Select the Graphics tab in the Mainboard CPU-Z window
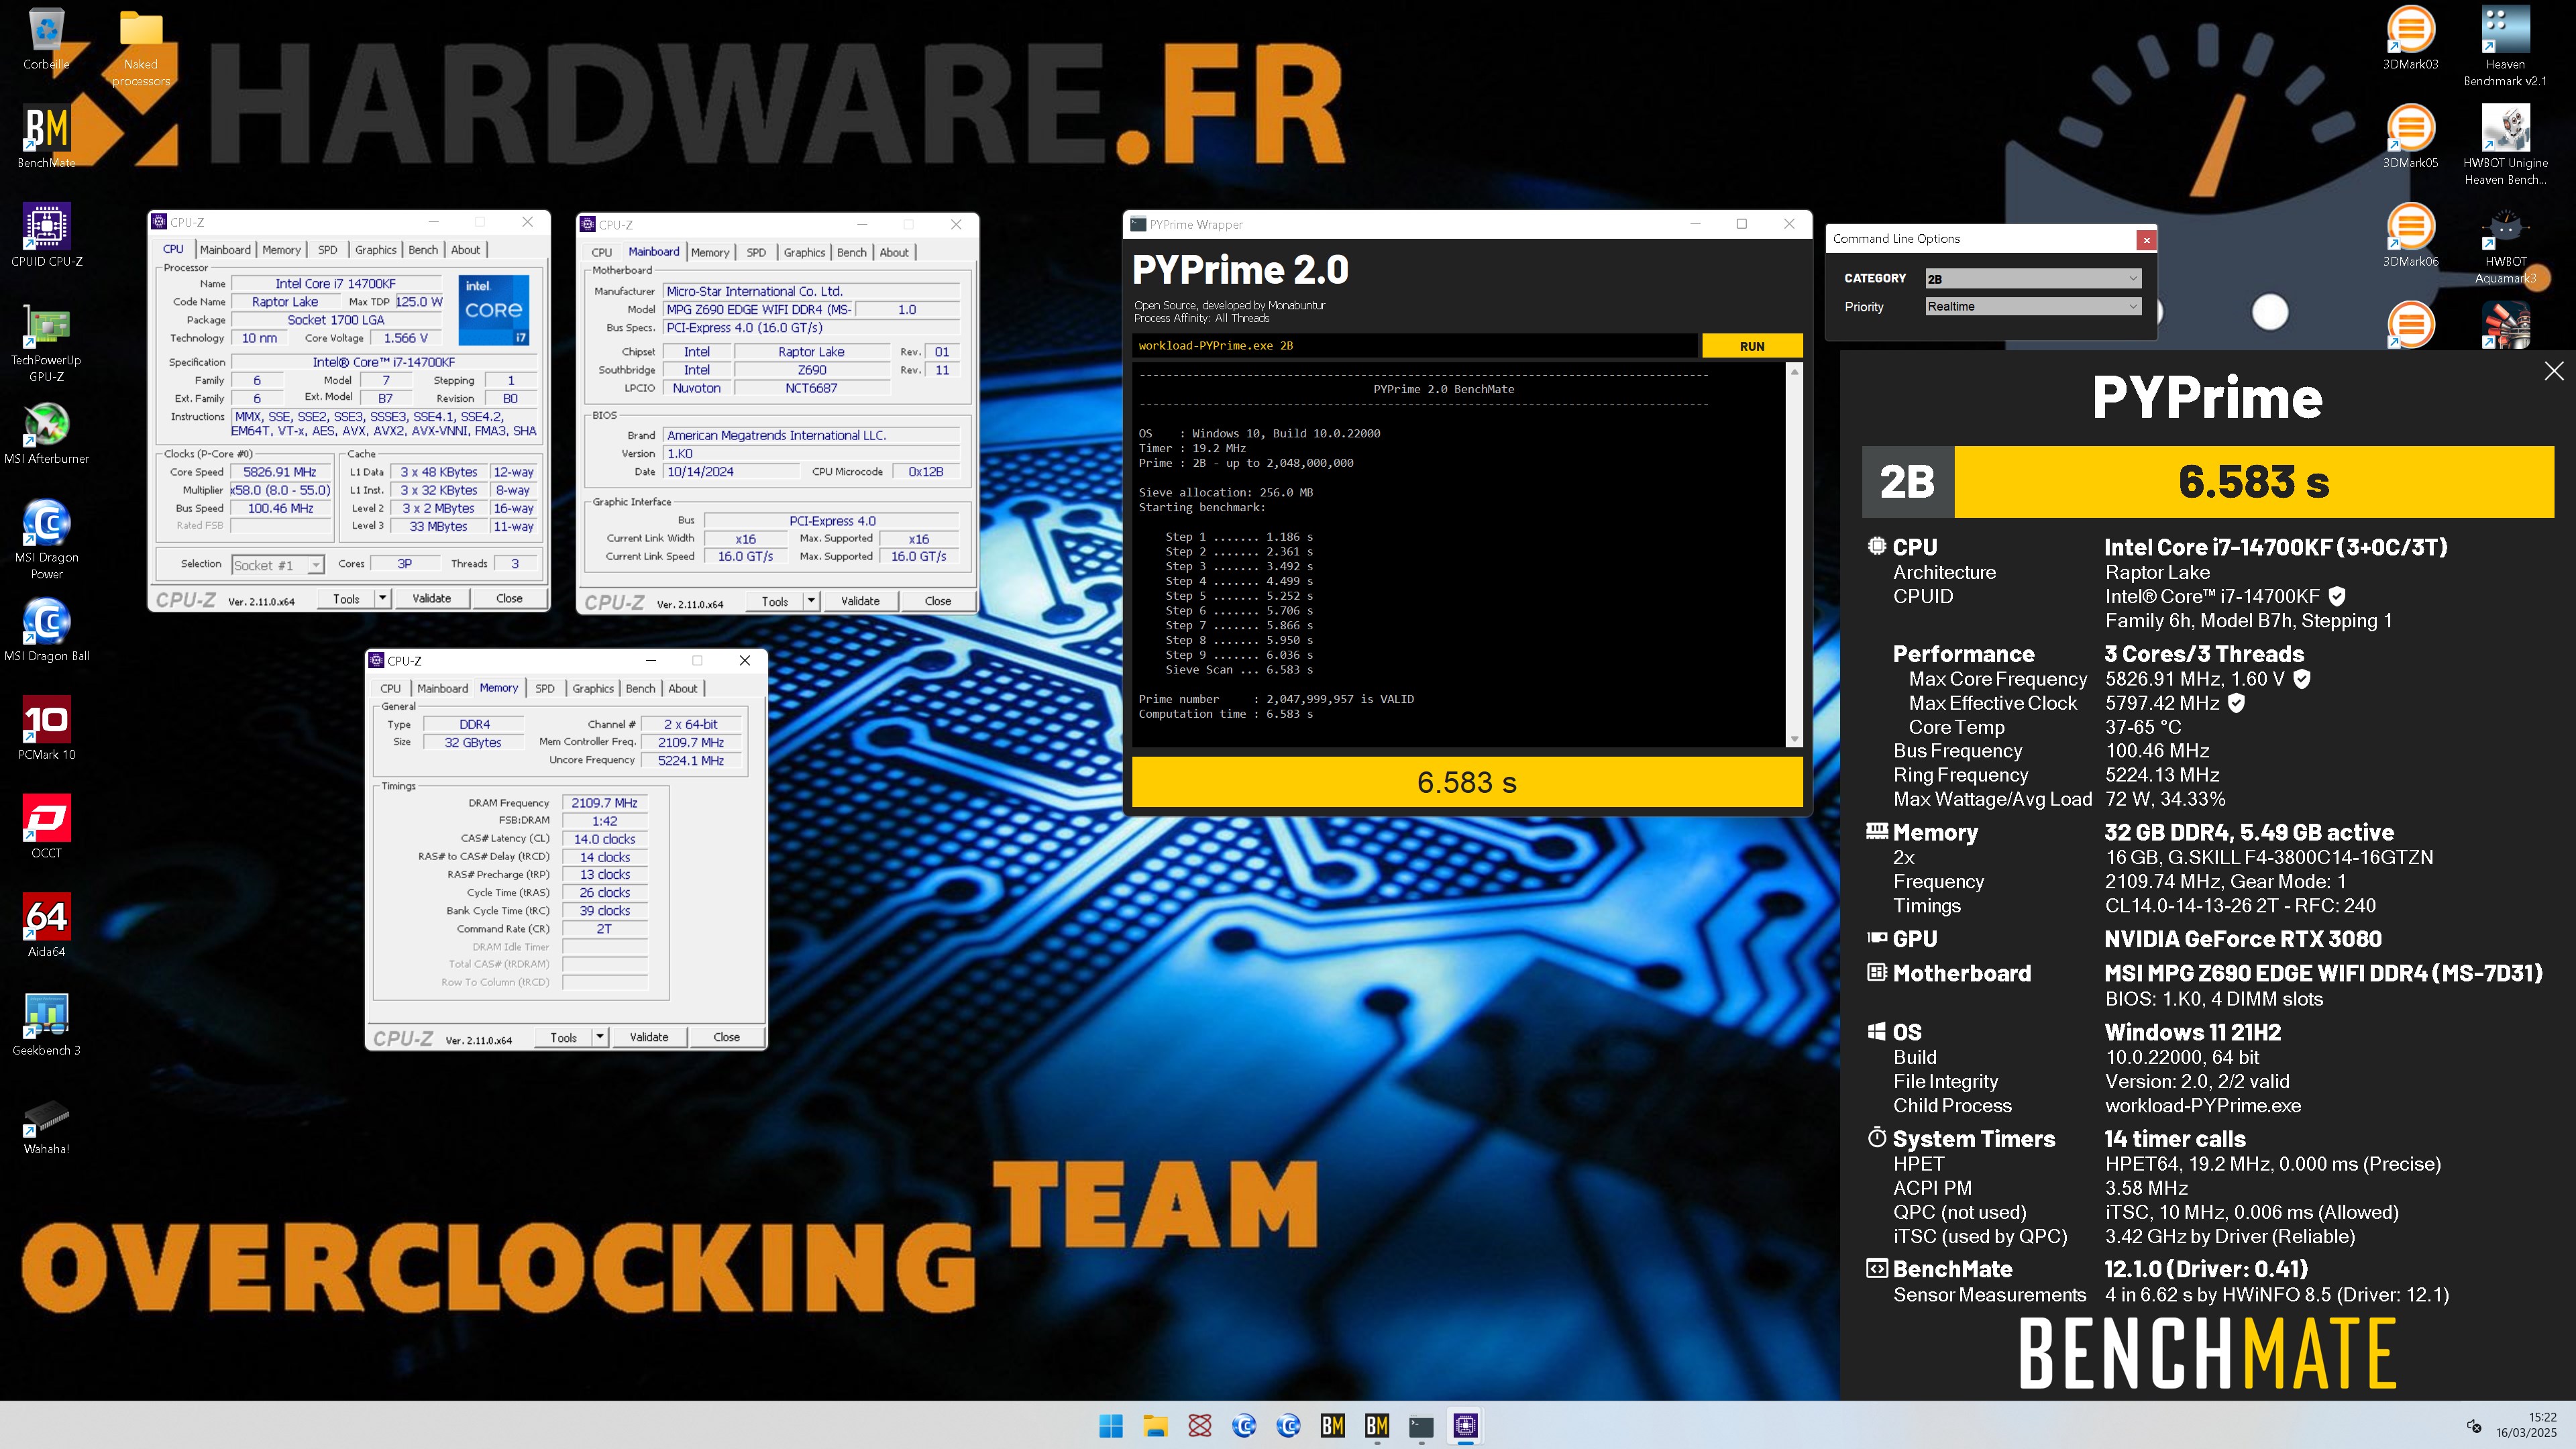The height and width of the screenshot is (1449, 2576). 804,252
